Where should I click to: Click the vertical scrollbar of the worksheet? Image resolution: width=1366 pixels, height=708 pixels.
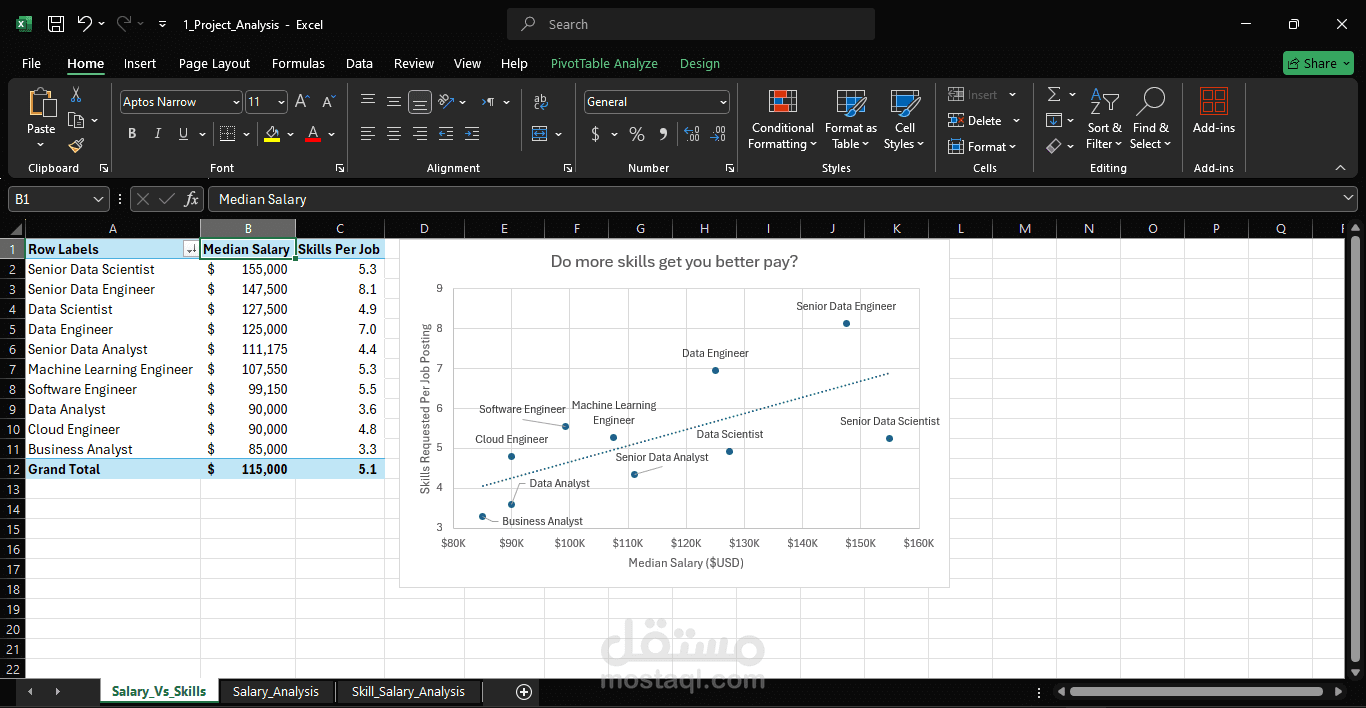coord(1355,448)
